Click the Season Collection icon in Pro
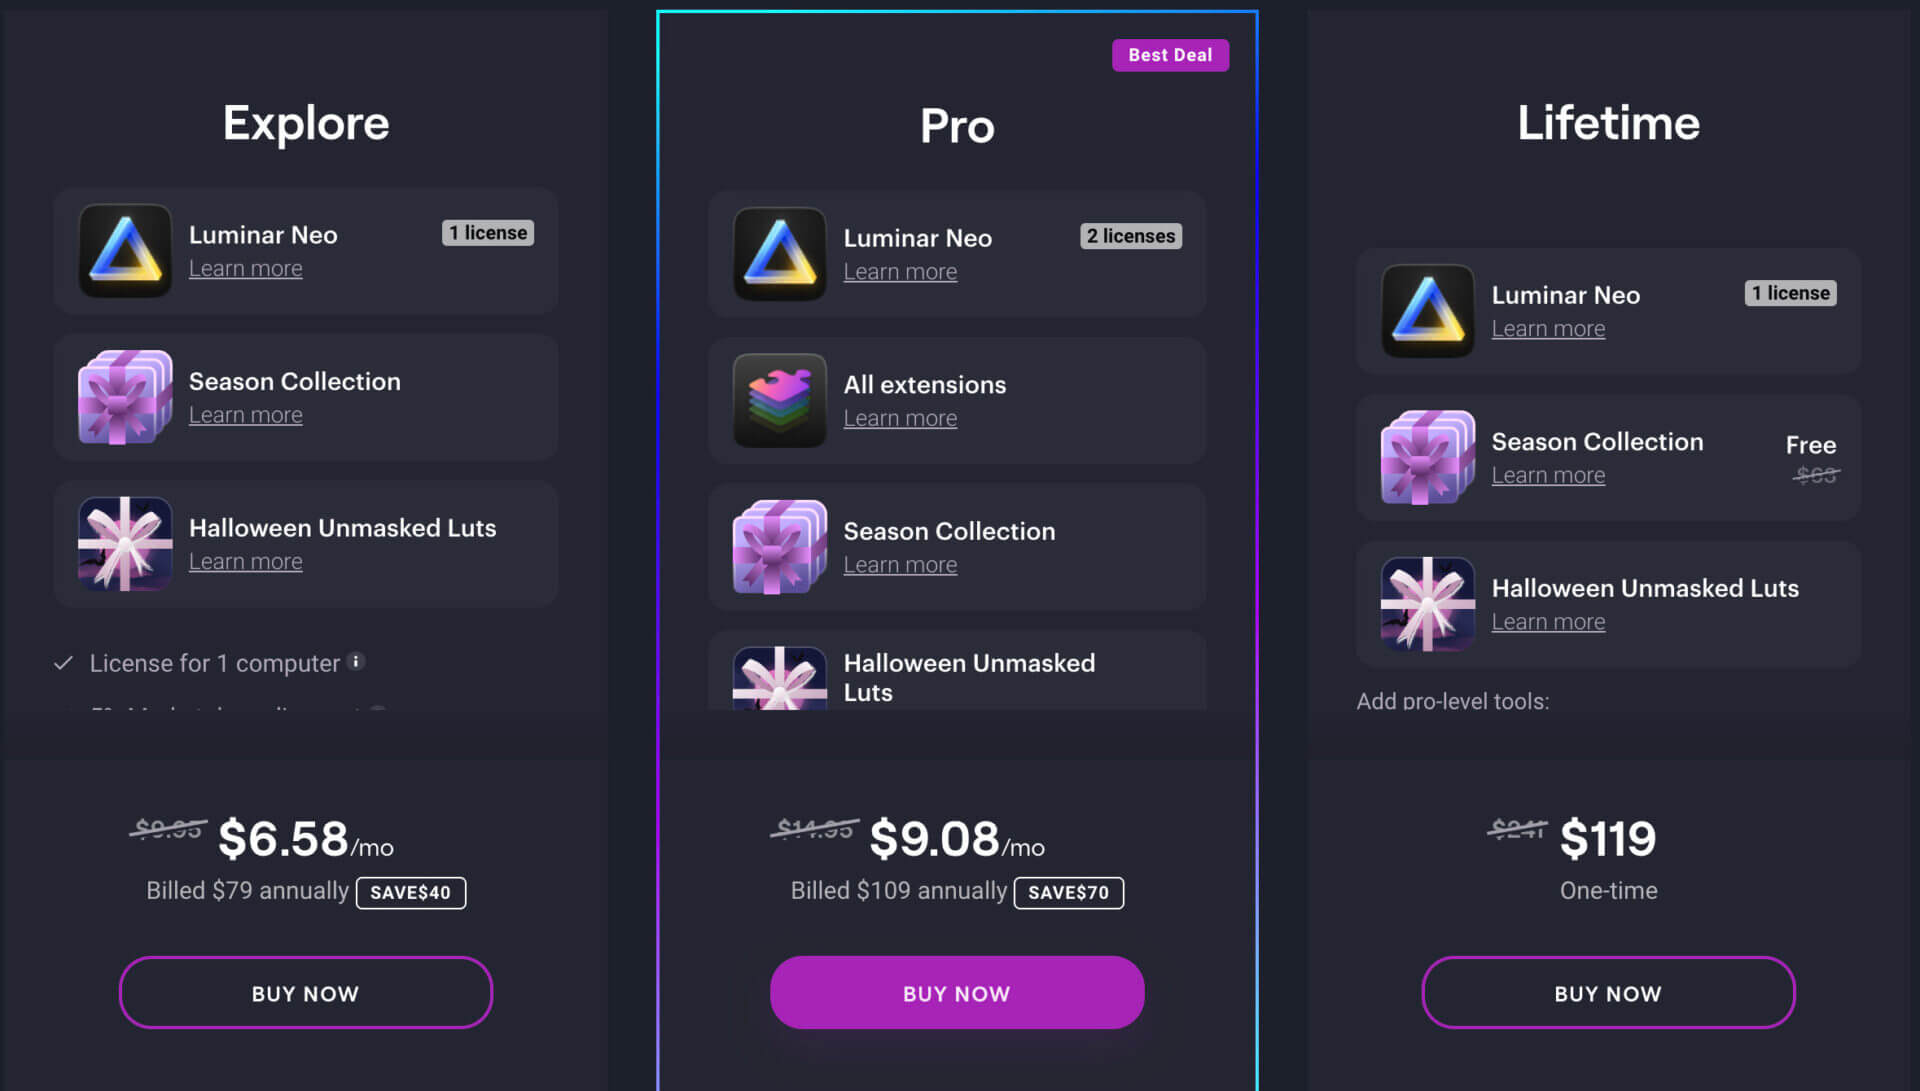 point(778,546)
